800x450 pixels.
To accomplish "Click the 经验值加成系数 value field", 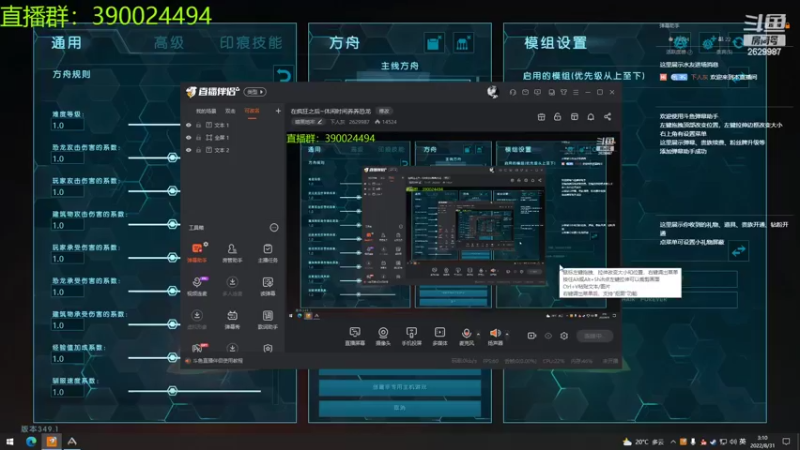I will click(67, 359).
